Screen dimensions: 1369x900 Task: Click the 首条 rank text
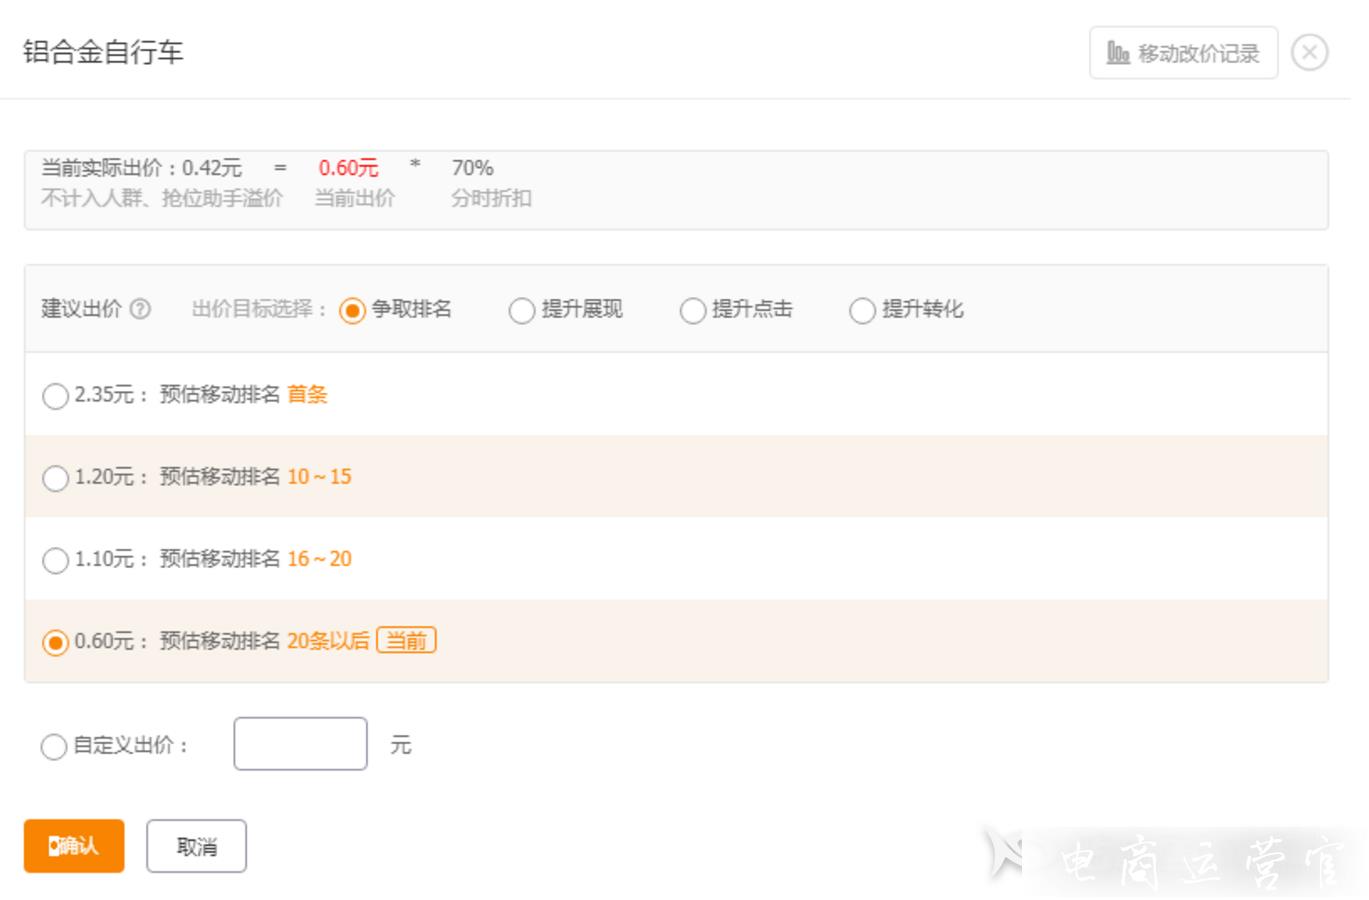coord(307,395)
